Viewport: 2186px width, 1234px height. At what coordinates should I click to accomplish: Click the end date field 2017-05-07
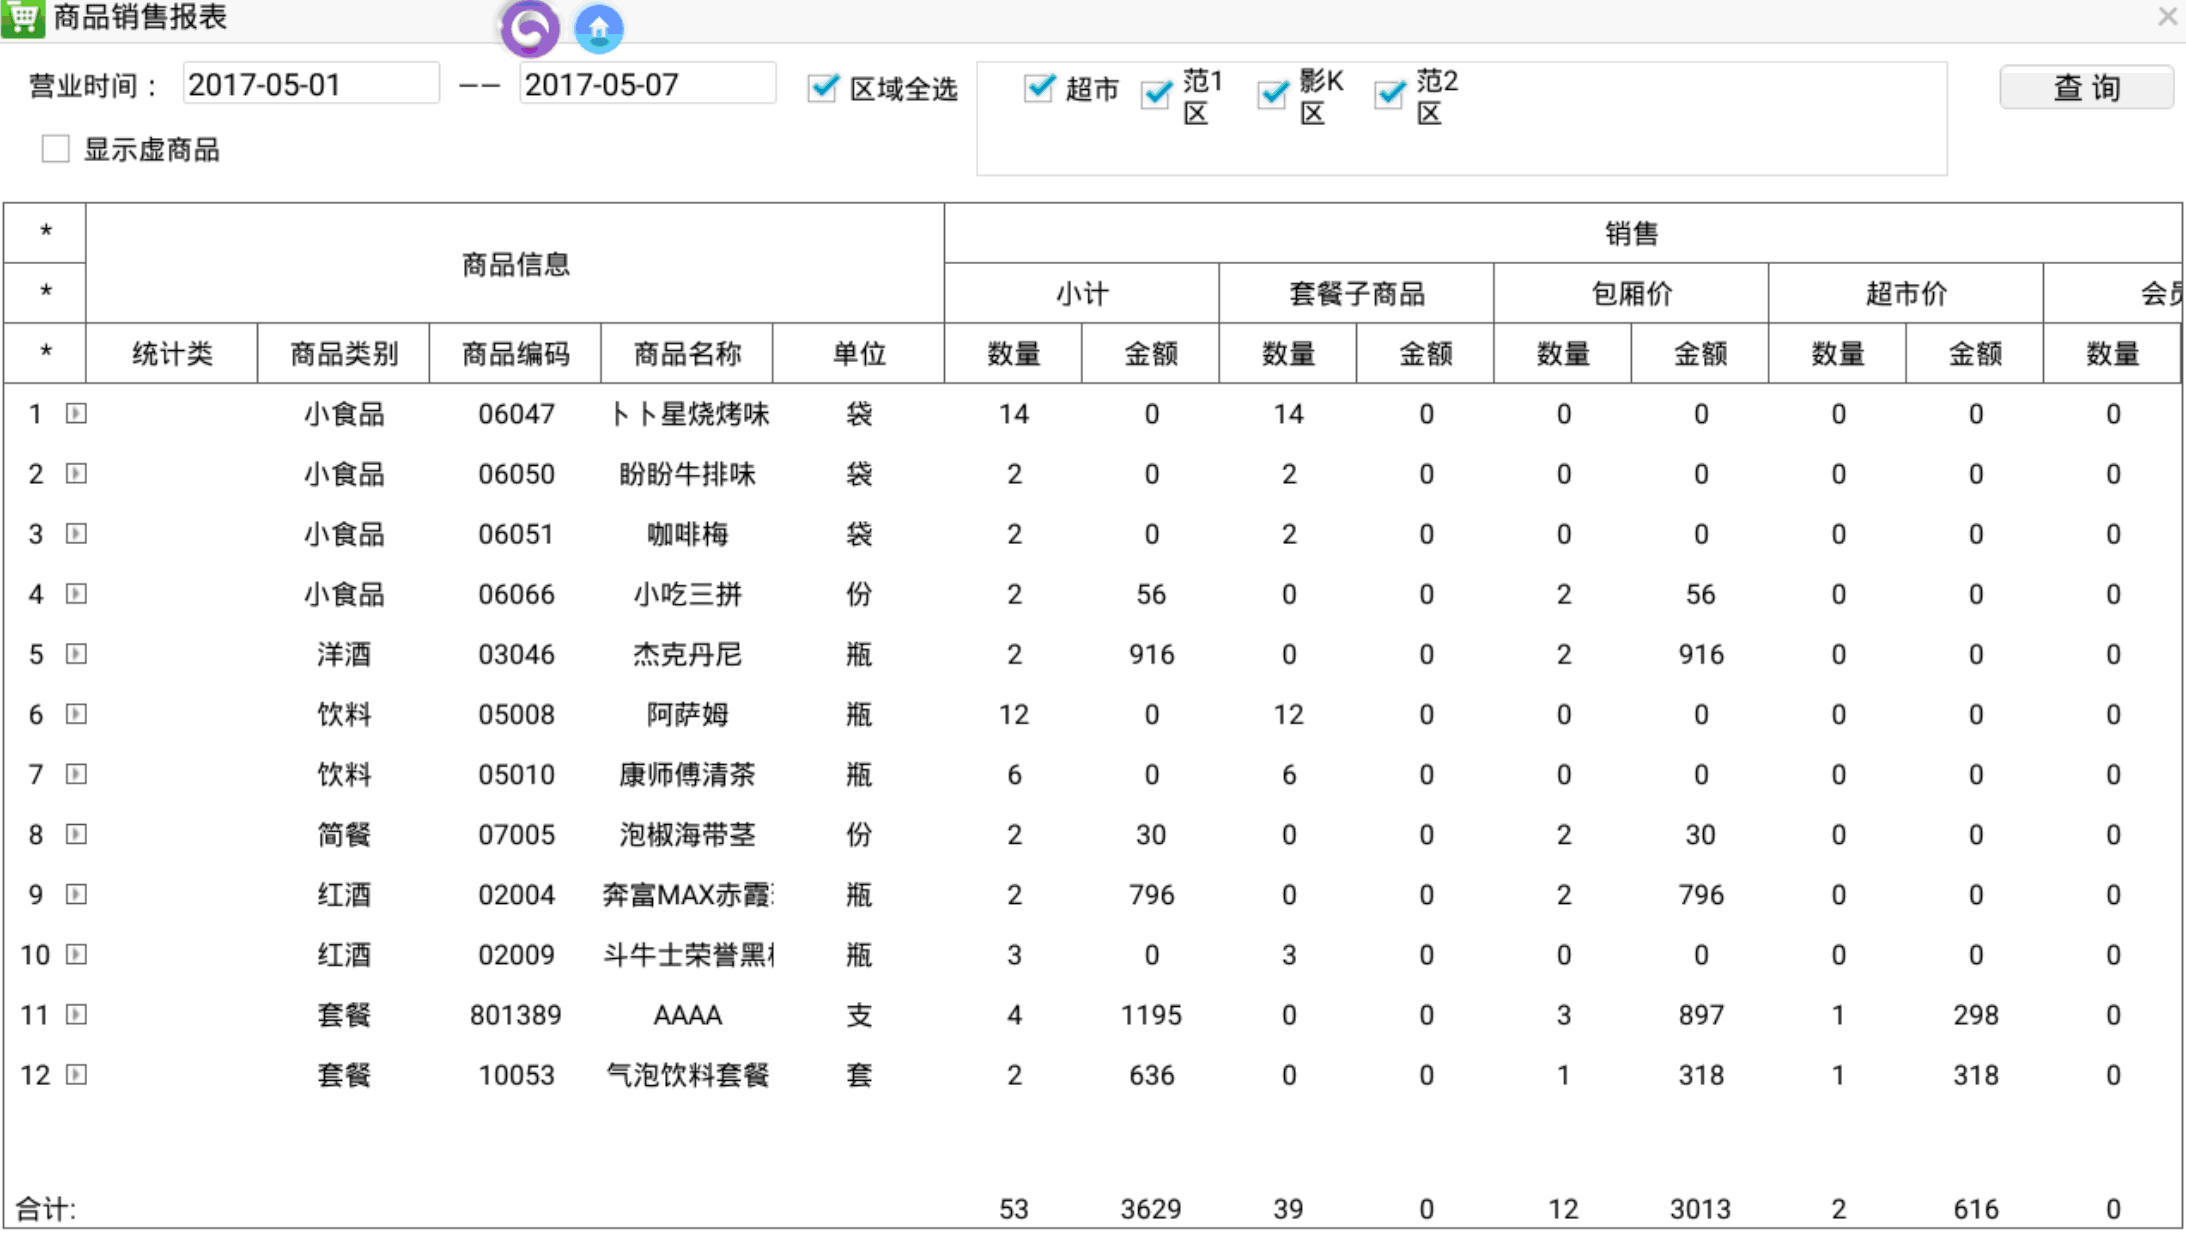tap(647, 84)
